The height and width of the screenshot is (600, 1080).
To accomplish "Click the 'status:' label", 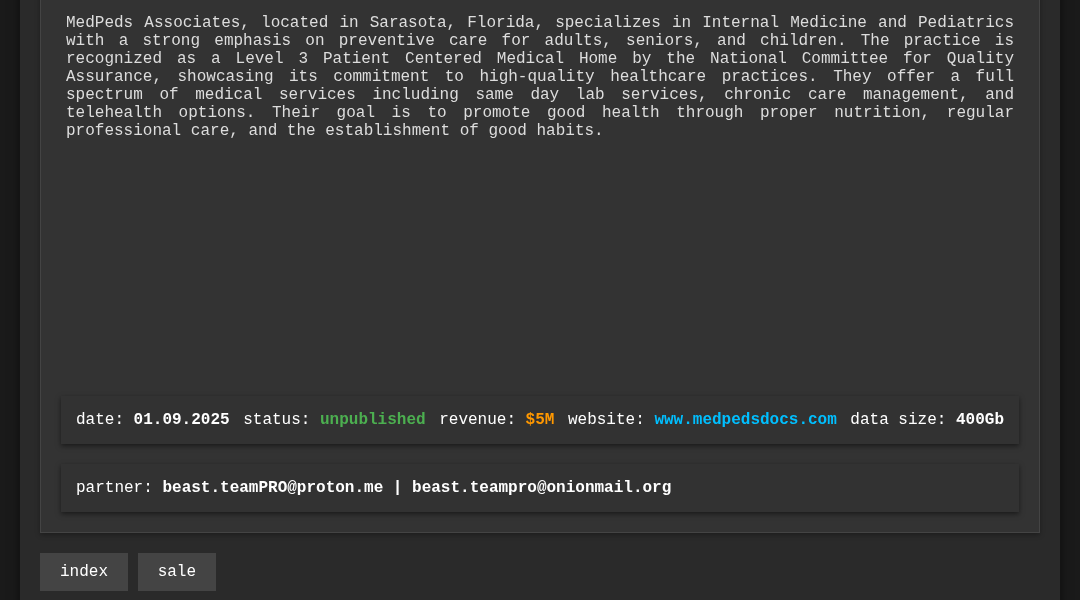I will [276, 420].
